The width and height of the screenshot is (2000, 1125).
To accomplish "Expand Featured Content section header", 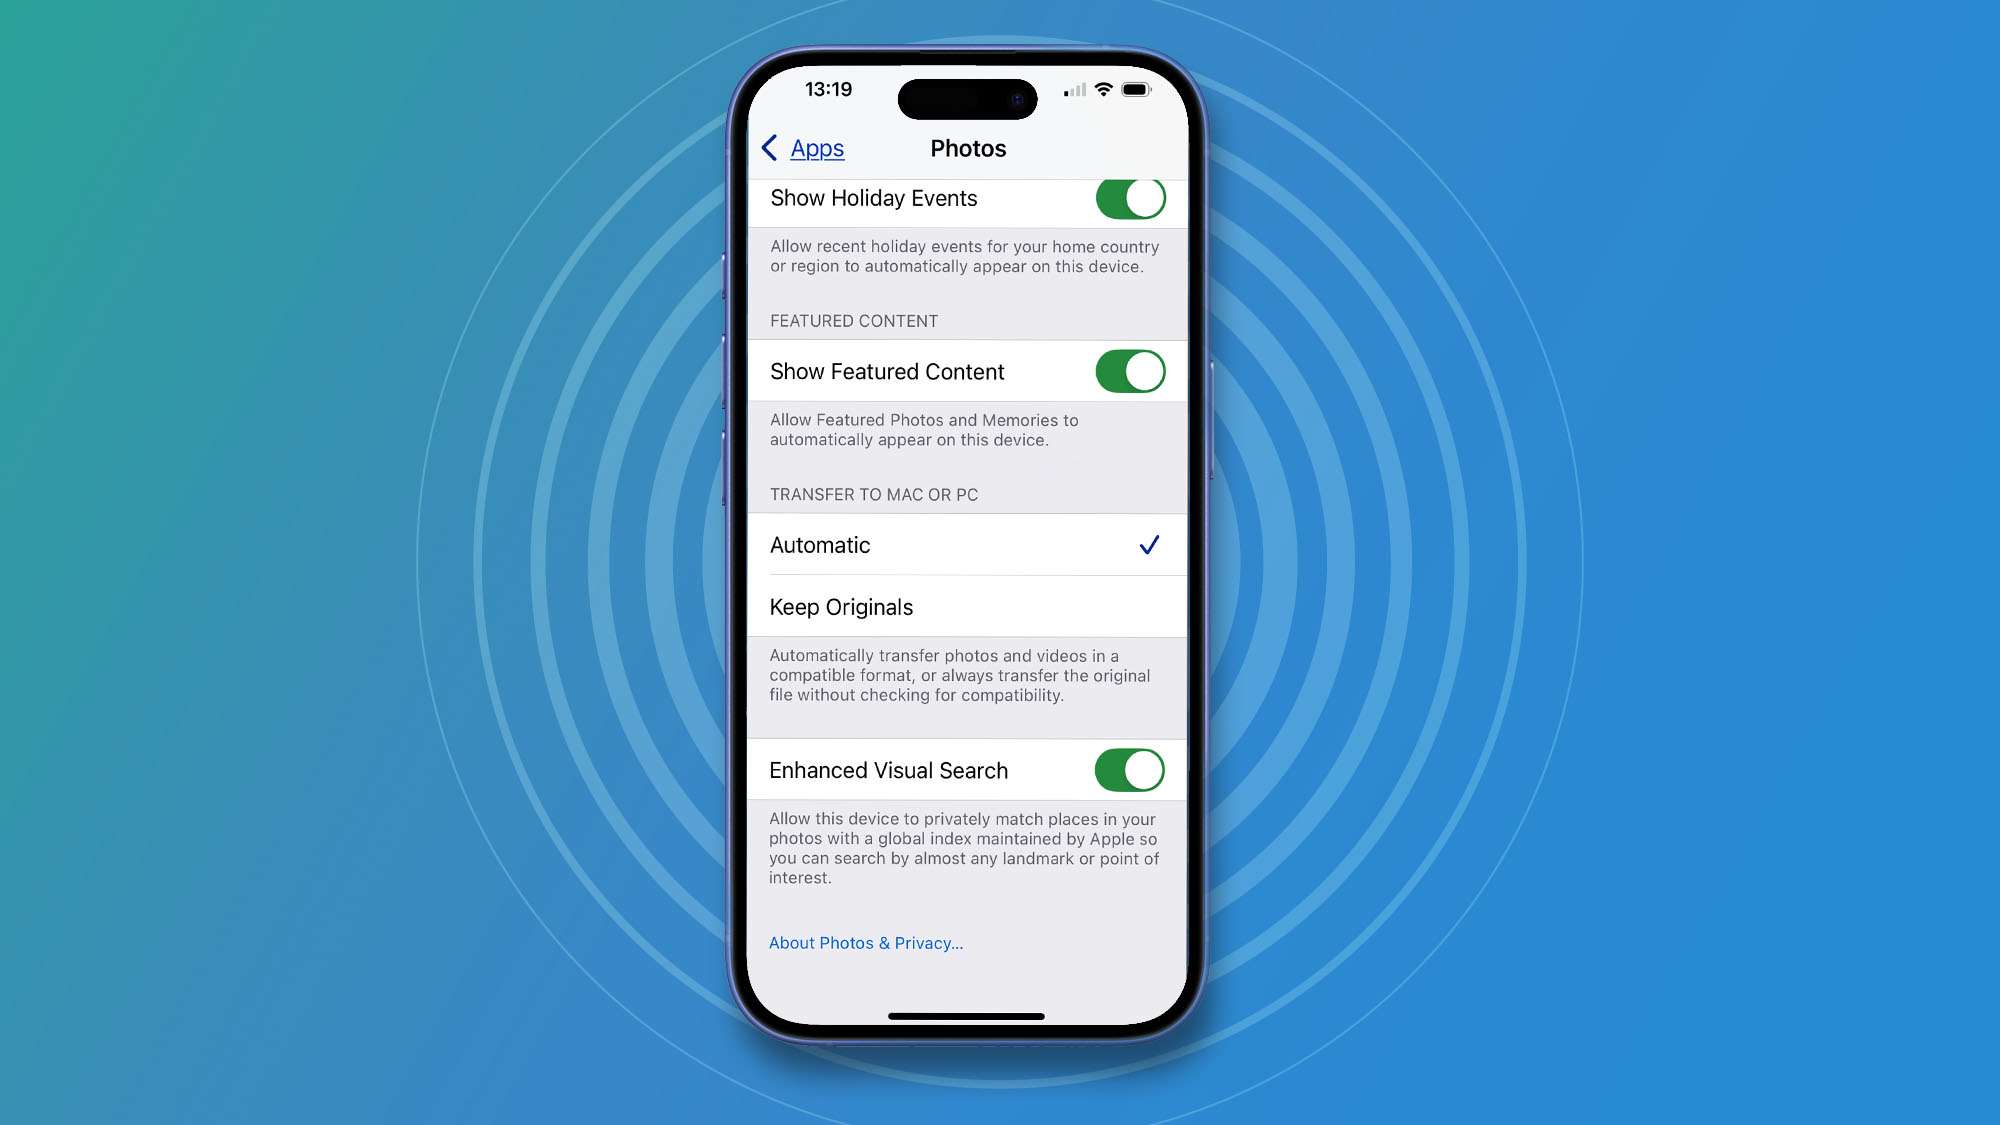I will click(x=853, y=320).
